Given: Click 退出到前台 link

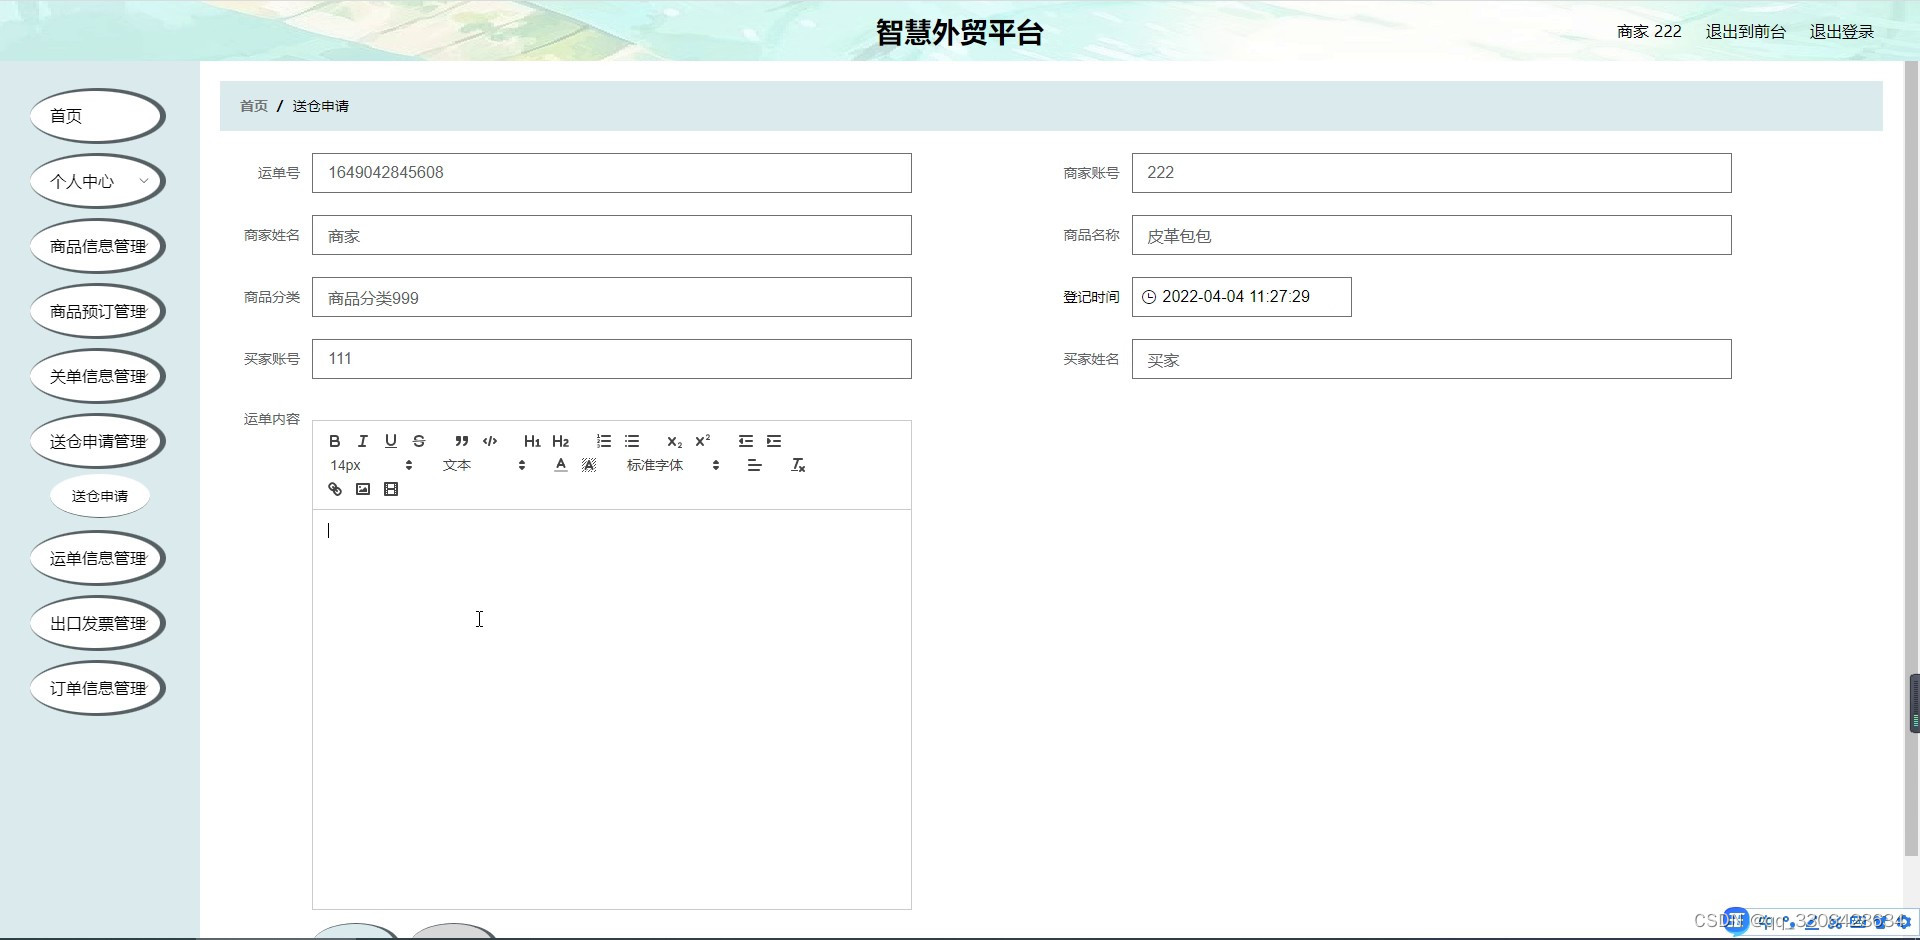Looking at the screenshot, I should (x=1745, y=32).
